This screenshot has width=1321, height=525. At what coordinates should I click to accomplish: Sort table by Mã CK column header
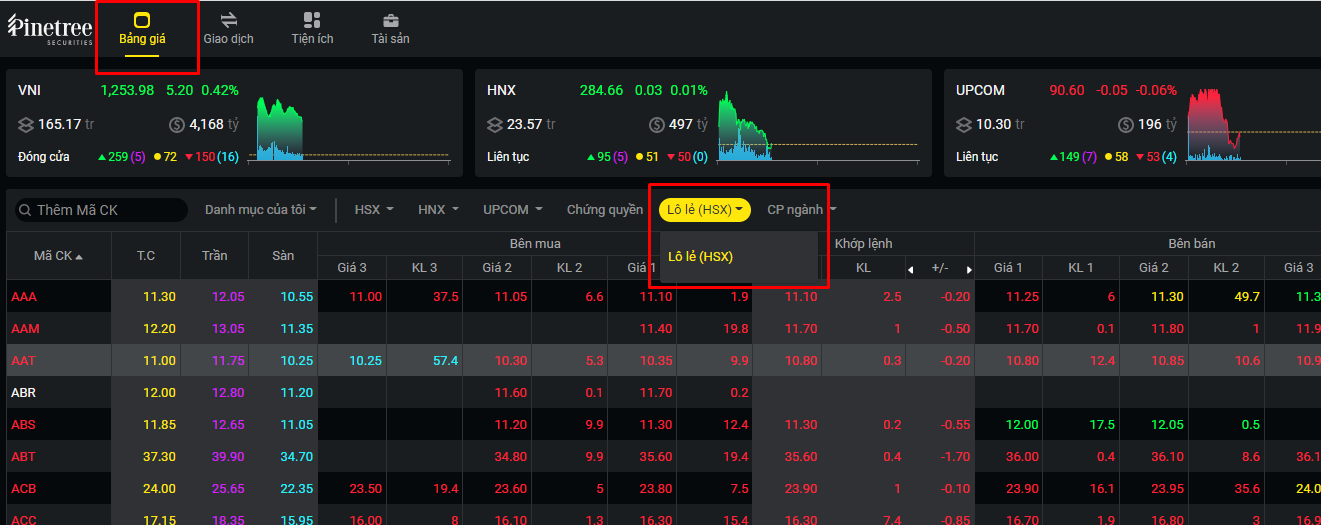[58, 256]
